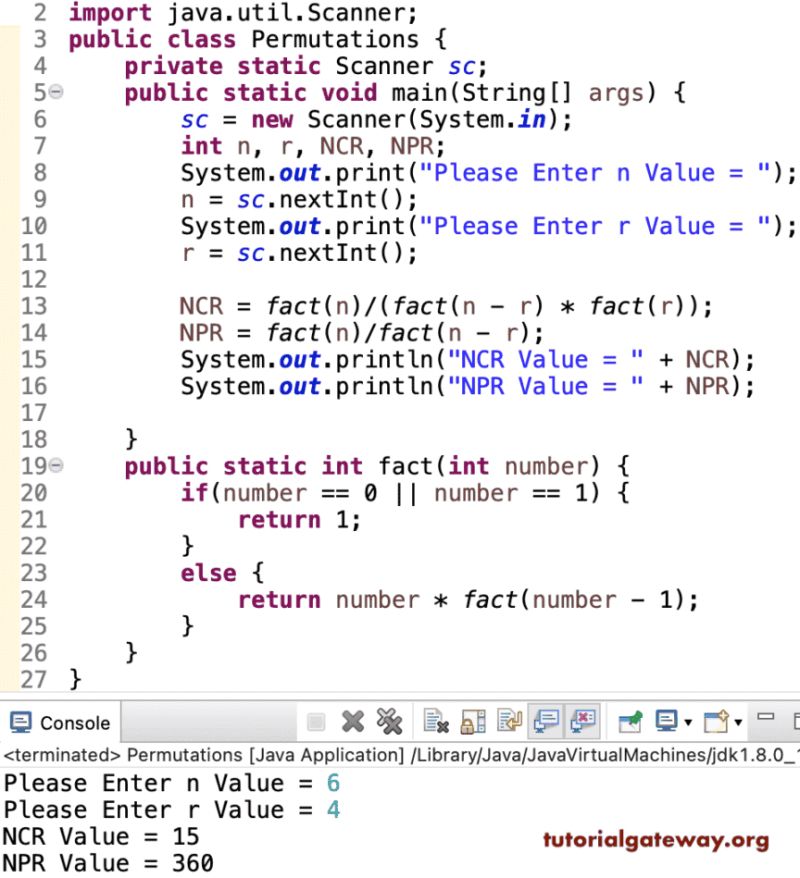Open the Open Console dropdown arrow
800x878 pixels.
pyautogui.click(x=739, y=722)
